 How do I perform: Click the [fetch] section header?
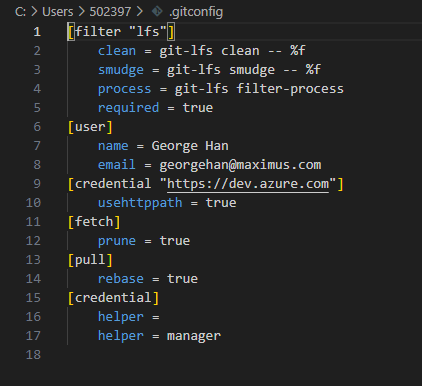94,222
